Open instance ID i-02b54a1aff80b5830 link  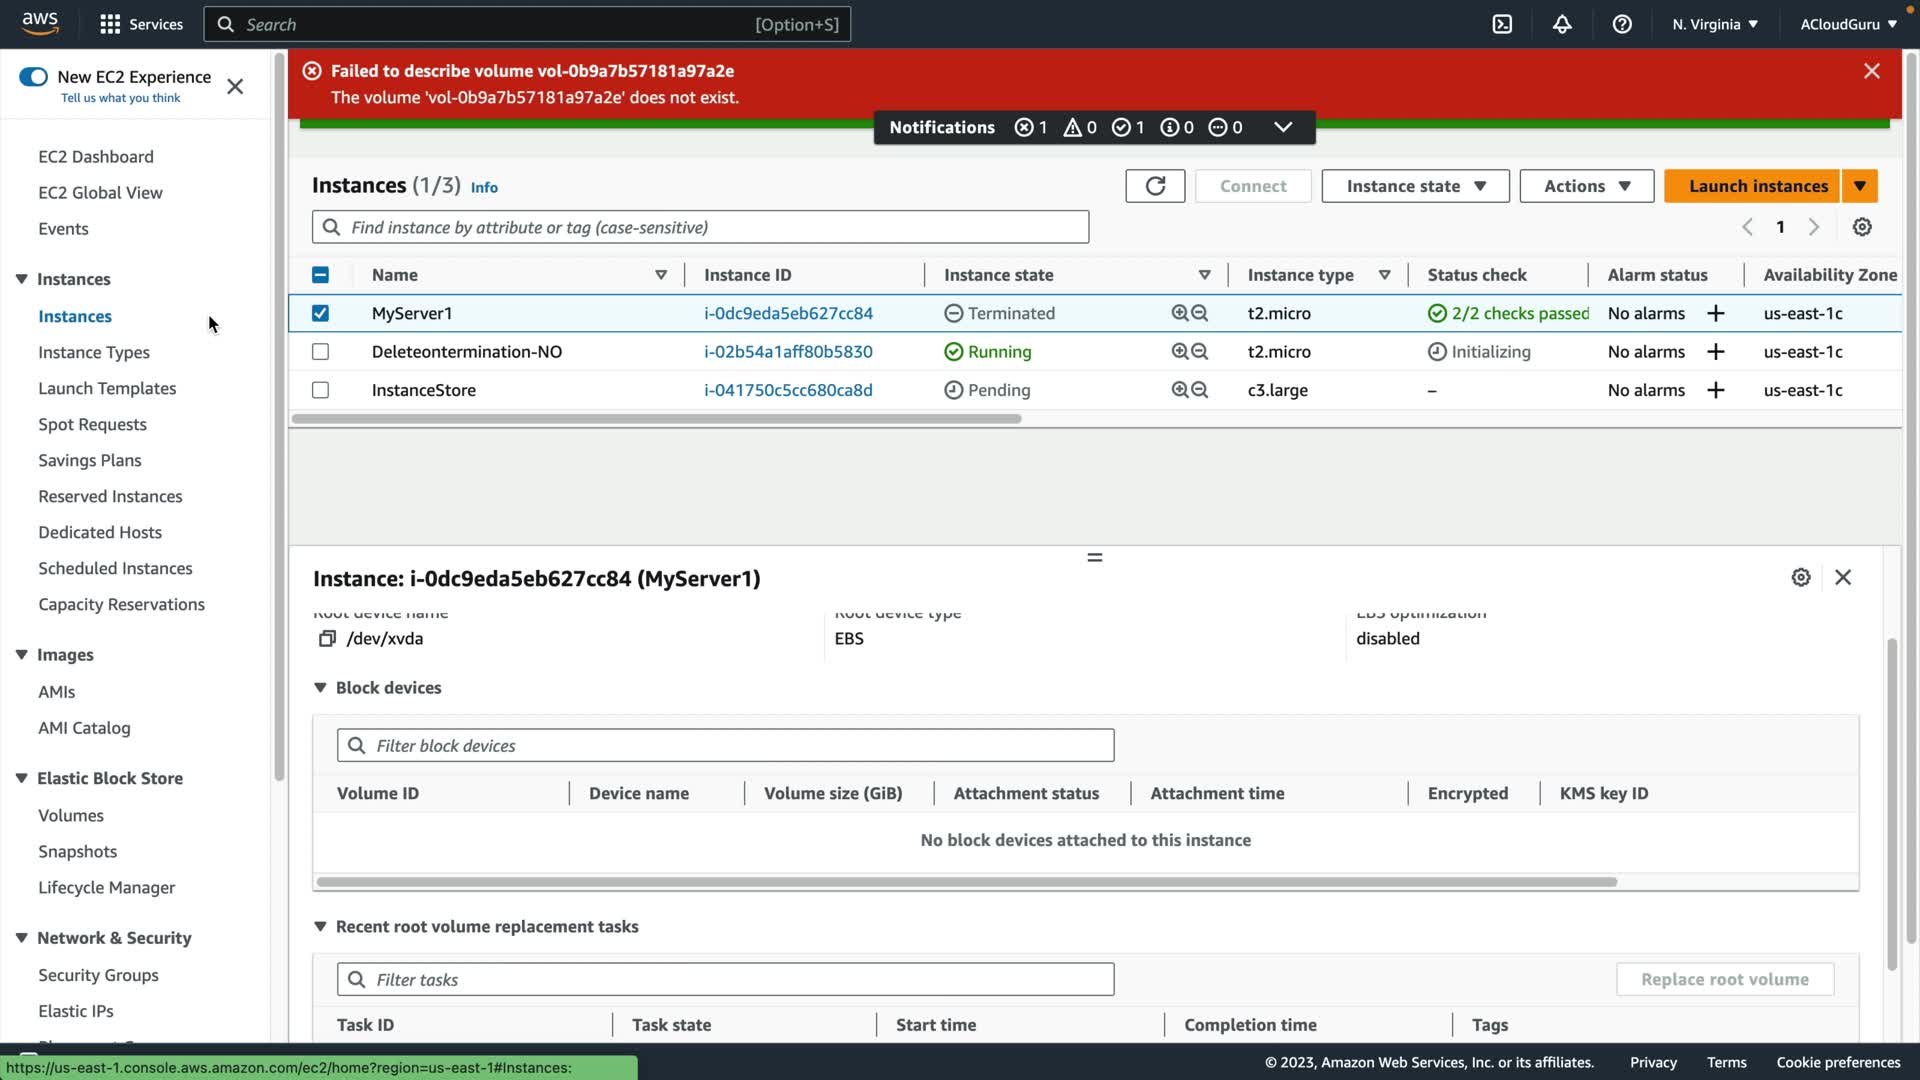[x=788, y=352]
